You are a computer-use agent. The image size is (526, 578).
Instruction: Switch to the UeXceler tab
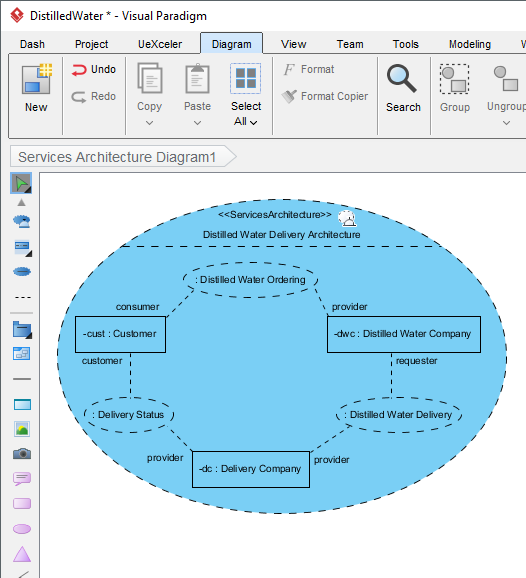pyautogui.click(x=160, y=44)
